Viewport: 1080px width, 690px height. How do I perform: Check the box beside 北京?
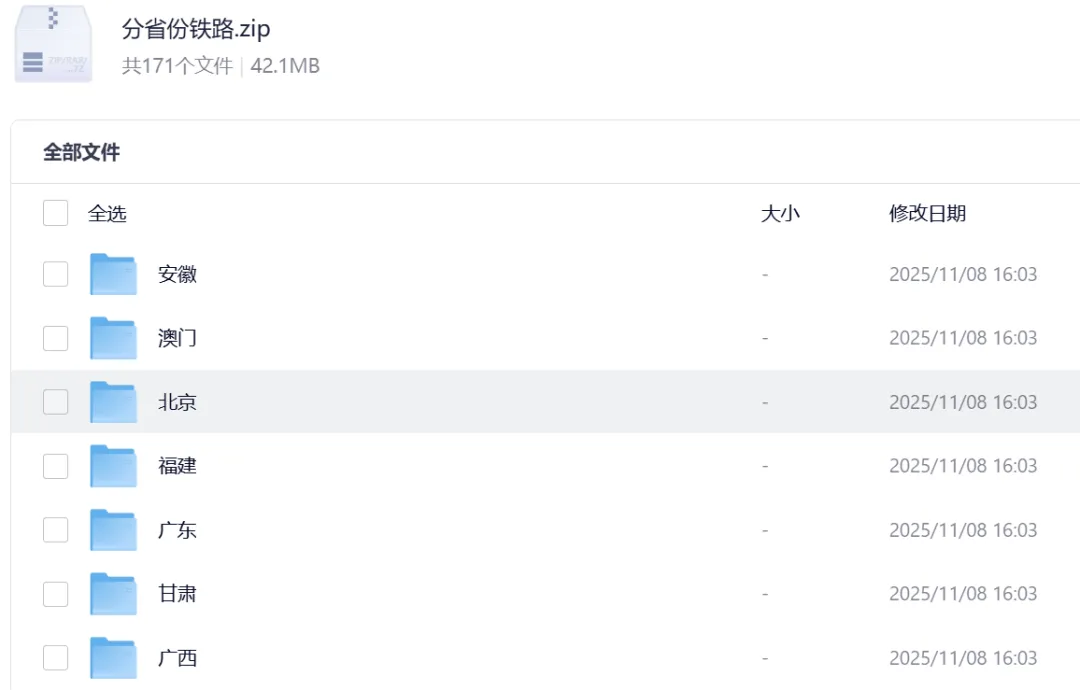tap(55, 402)
